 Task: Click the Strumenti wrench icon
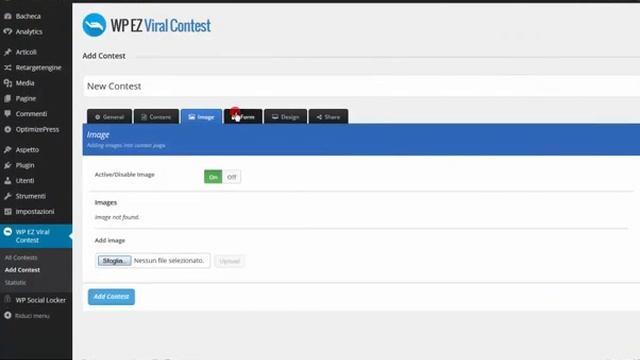point(7,196)
